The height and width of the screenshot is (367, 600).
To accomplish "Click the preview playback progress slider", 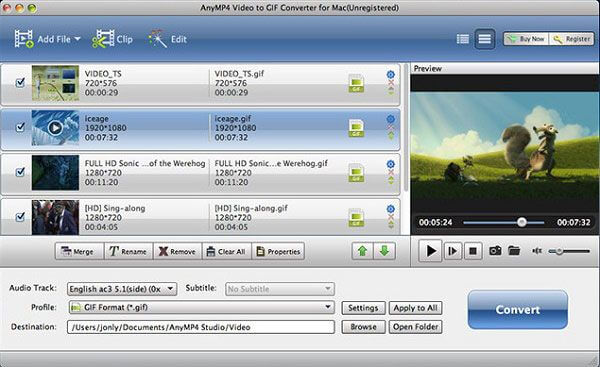I will pyautogui.click(x=504, y=222).
